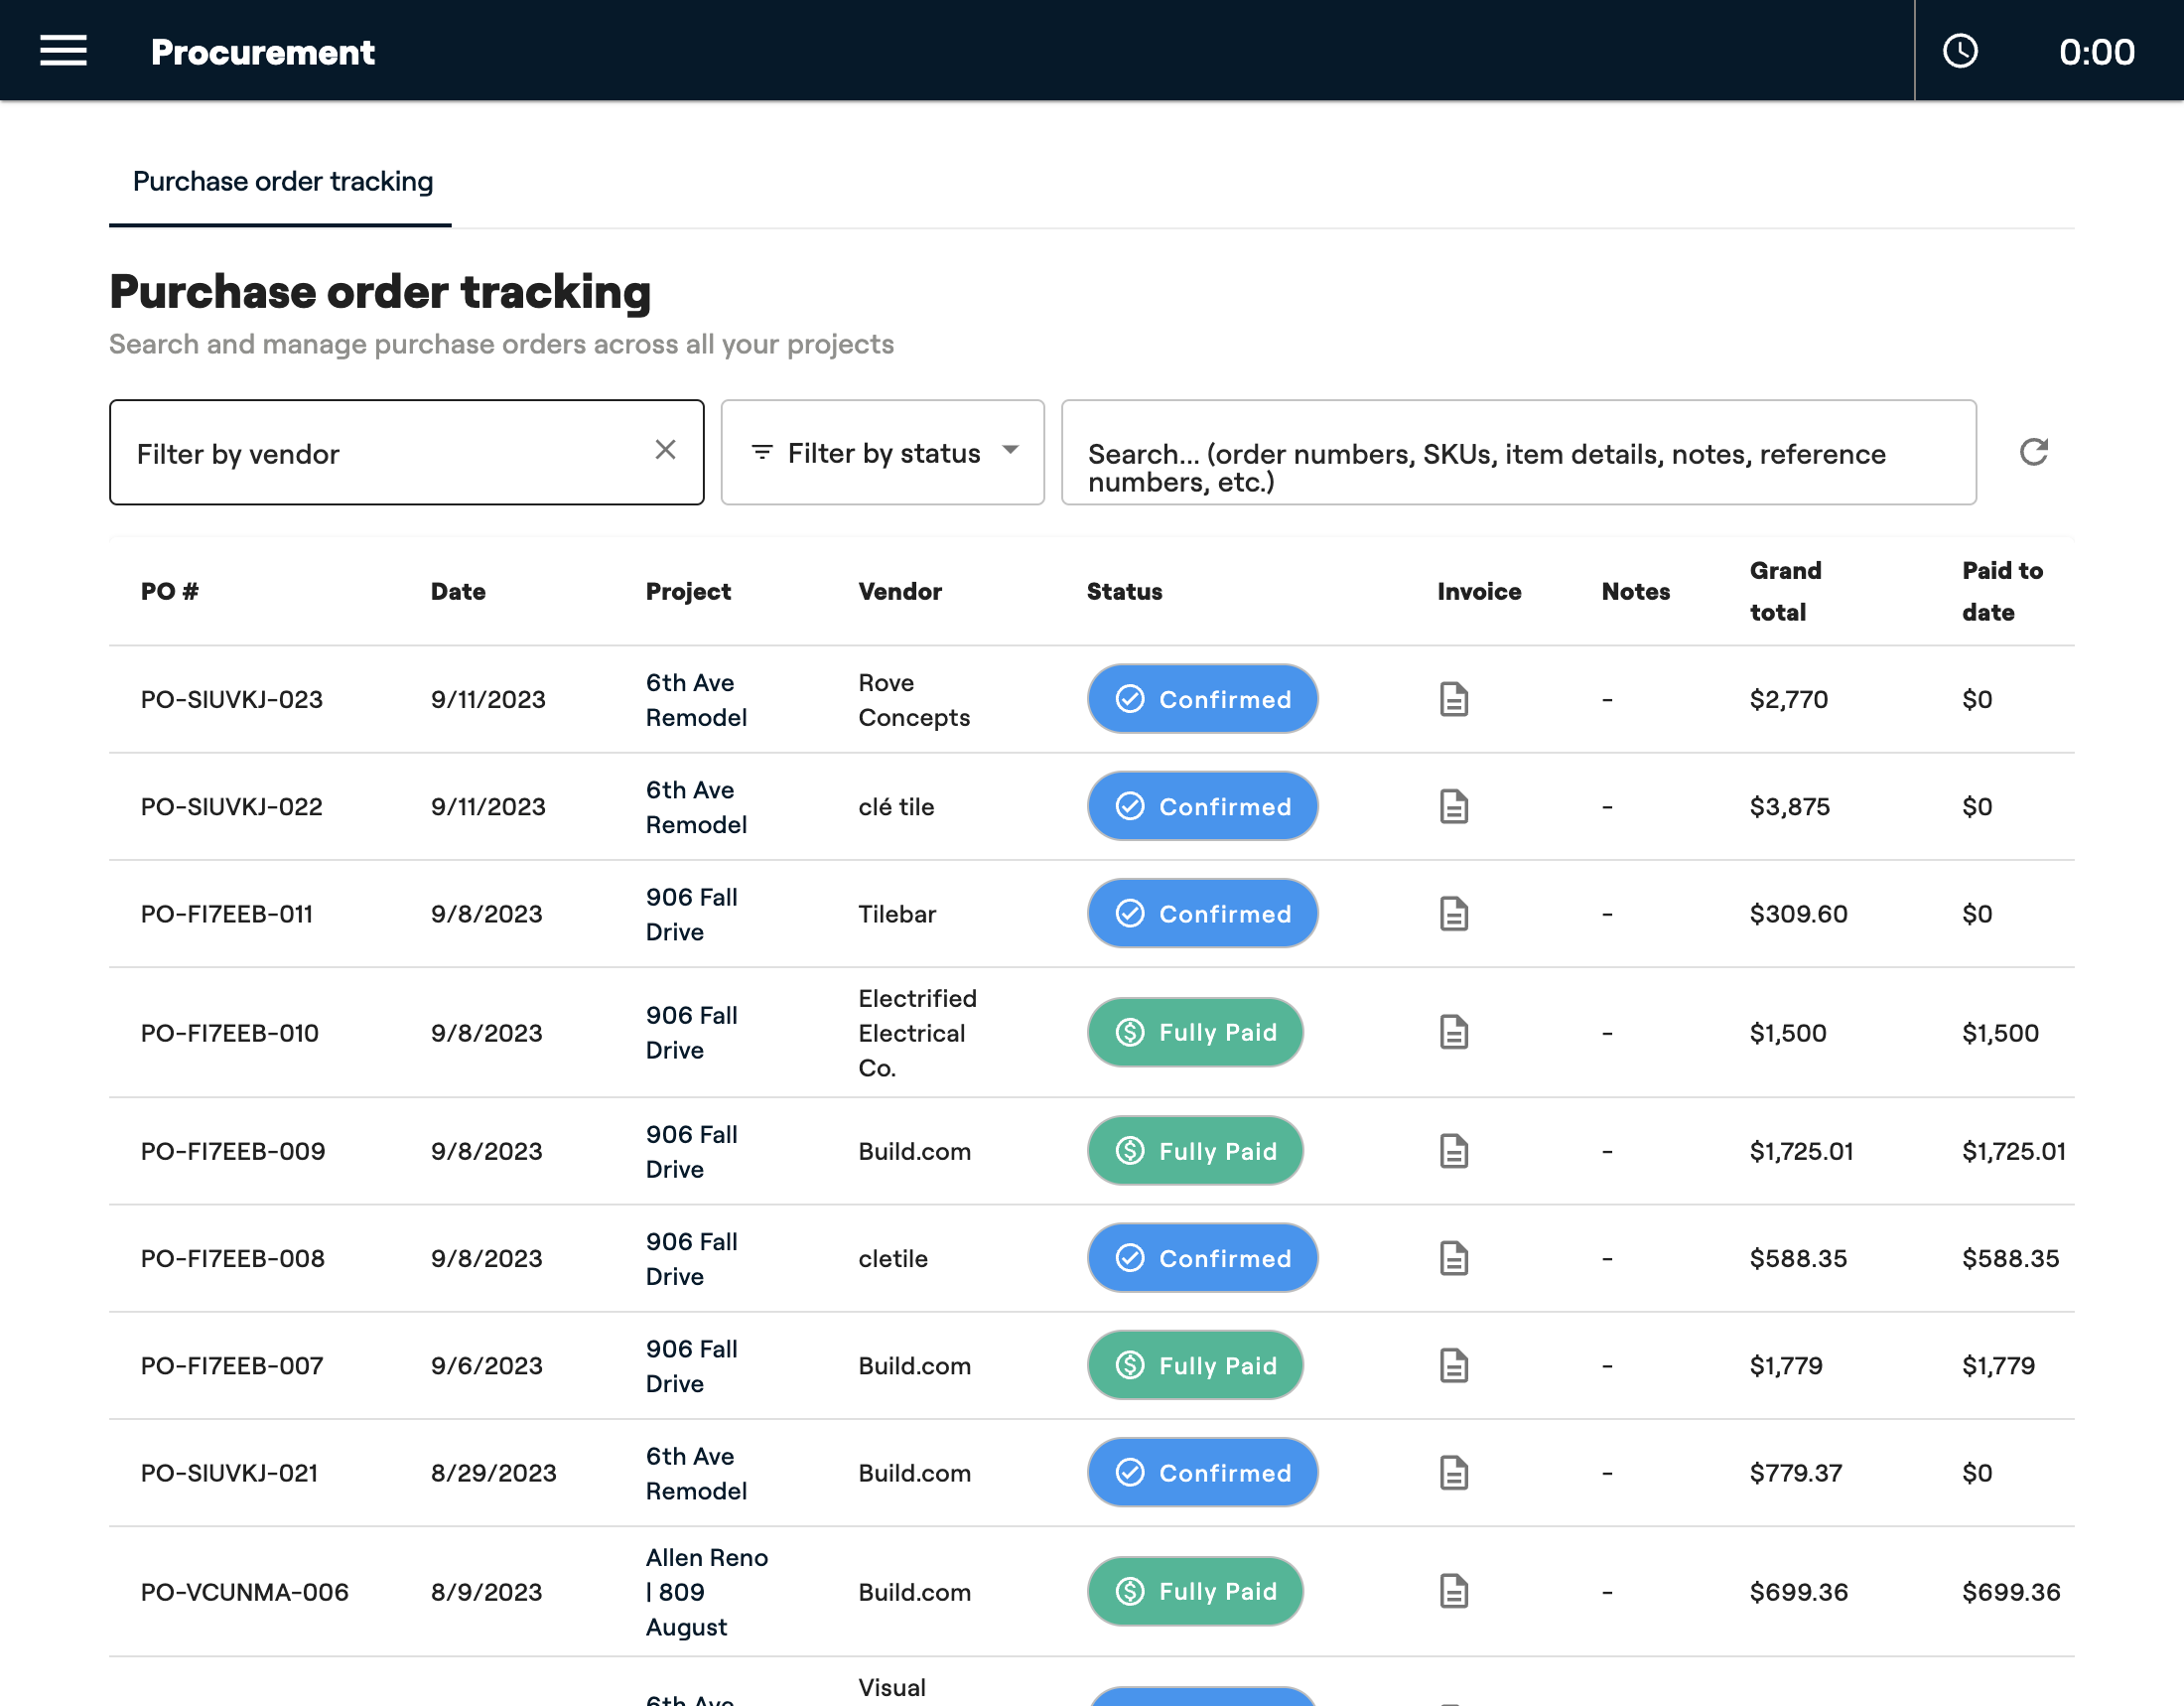Viewport: 2184px width, 1706px height.
Task: Click the clock timer icon
Action: 1960,51
